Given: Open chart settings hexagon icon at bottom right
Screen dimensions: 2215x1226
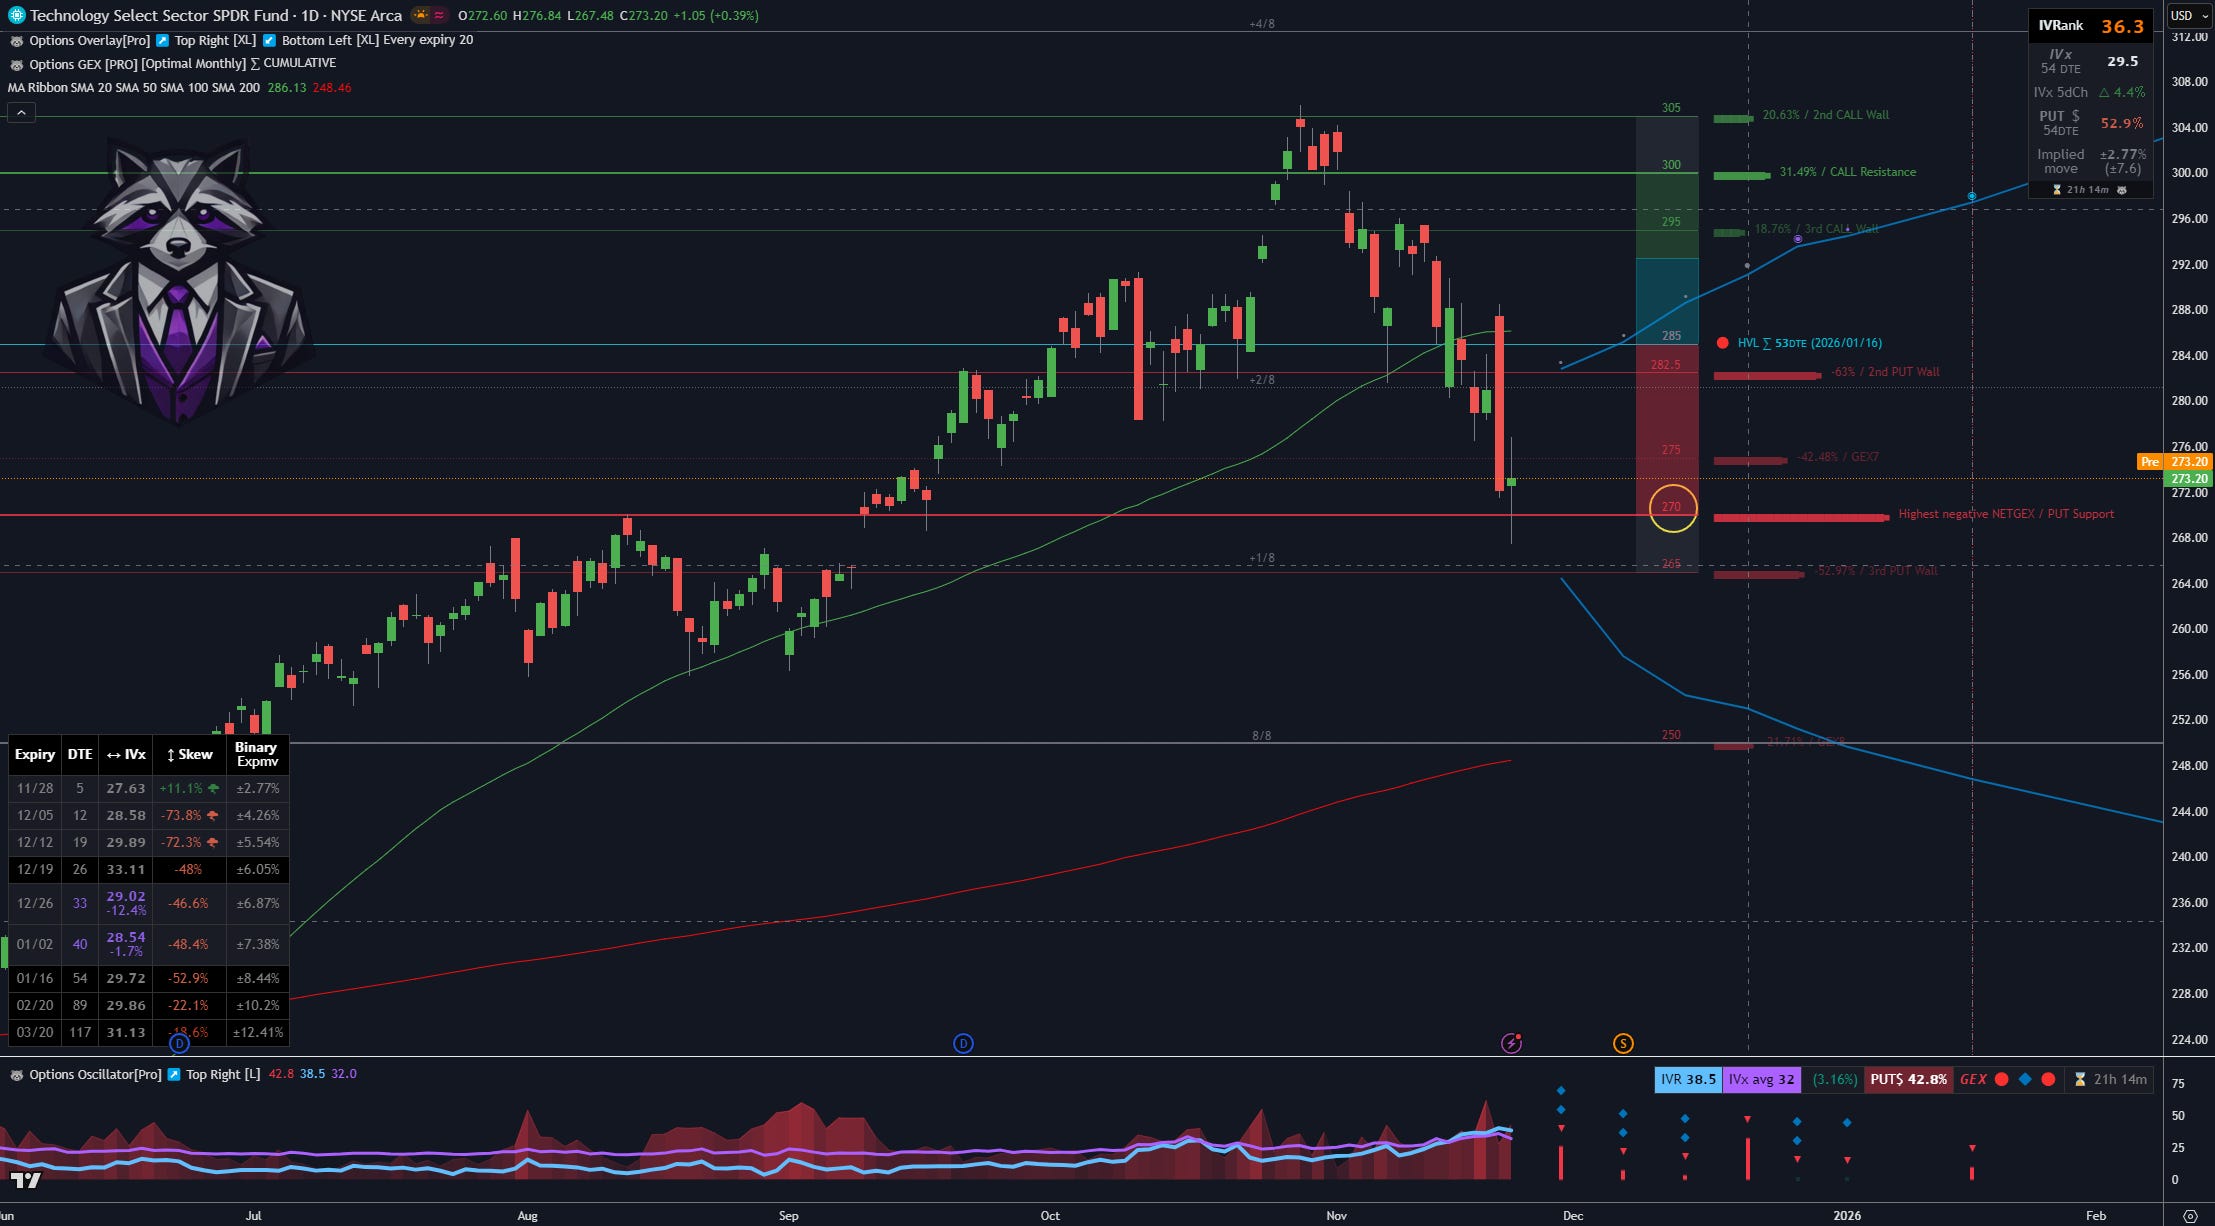Looking at the screenshot, I should [x=2189, y=1216].
